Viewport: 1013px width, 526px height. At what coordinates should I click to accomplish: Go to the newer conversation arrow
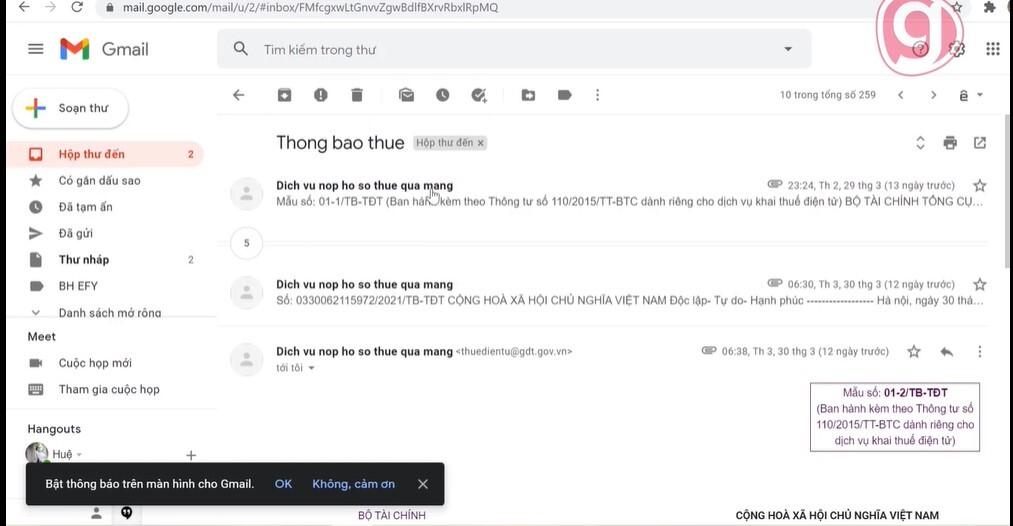click(901, 96)
